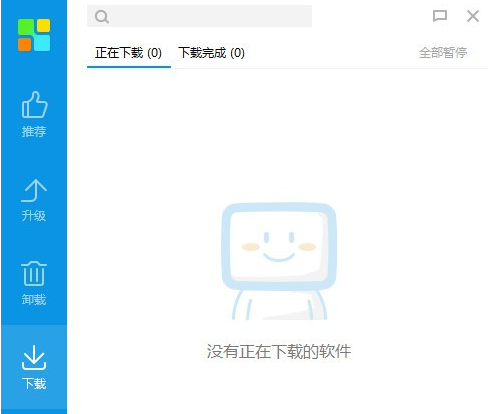
Task: Switch to the 下载完成 (0) tab
Action: click(212, 53)
